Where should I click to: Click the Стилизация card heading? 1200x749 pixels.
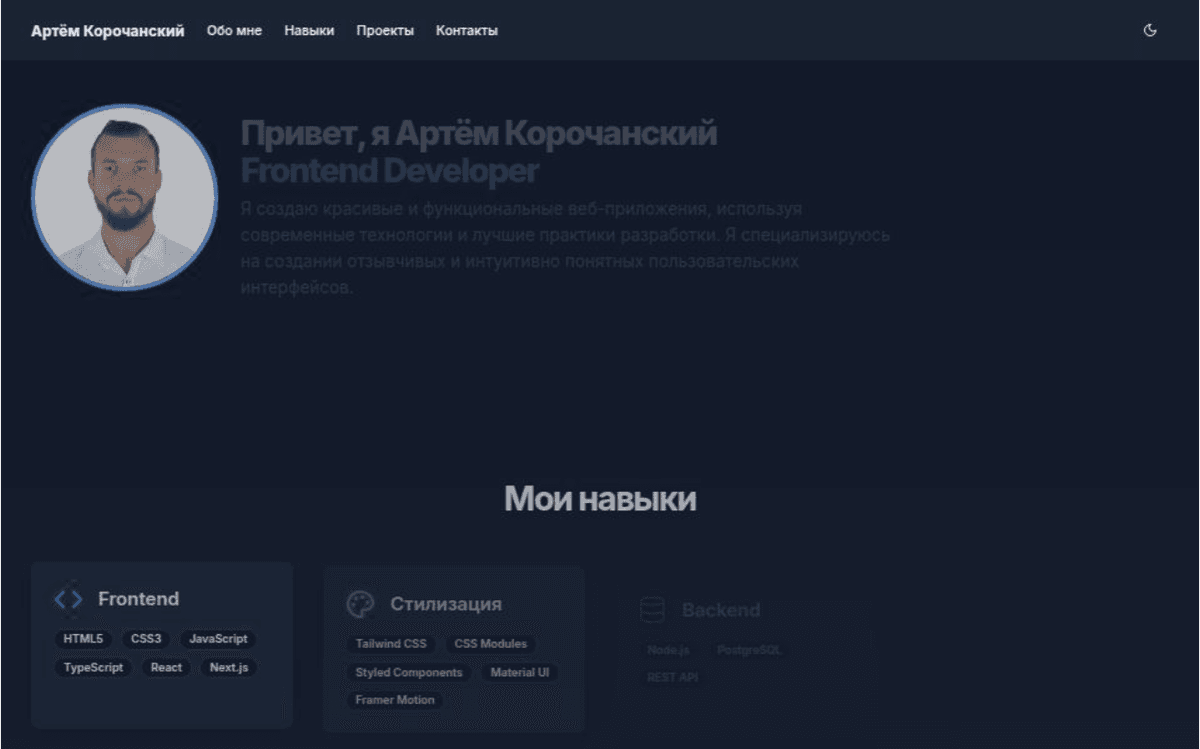[x=446, y=604]
